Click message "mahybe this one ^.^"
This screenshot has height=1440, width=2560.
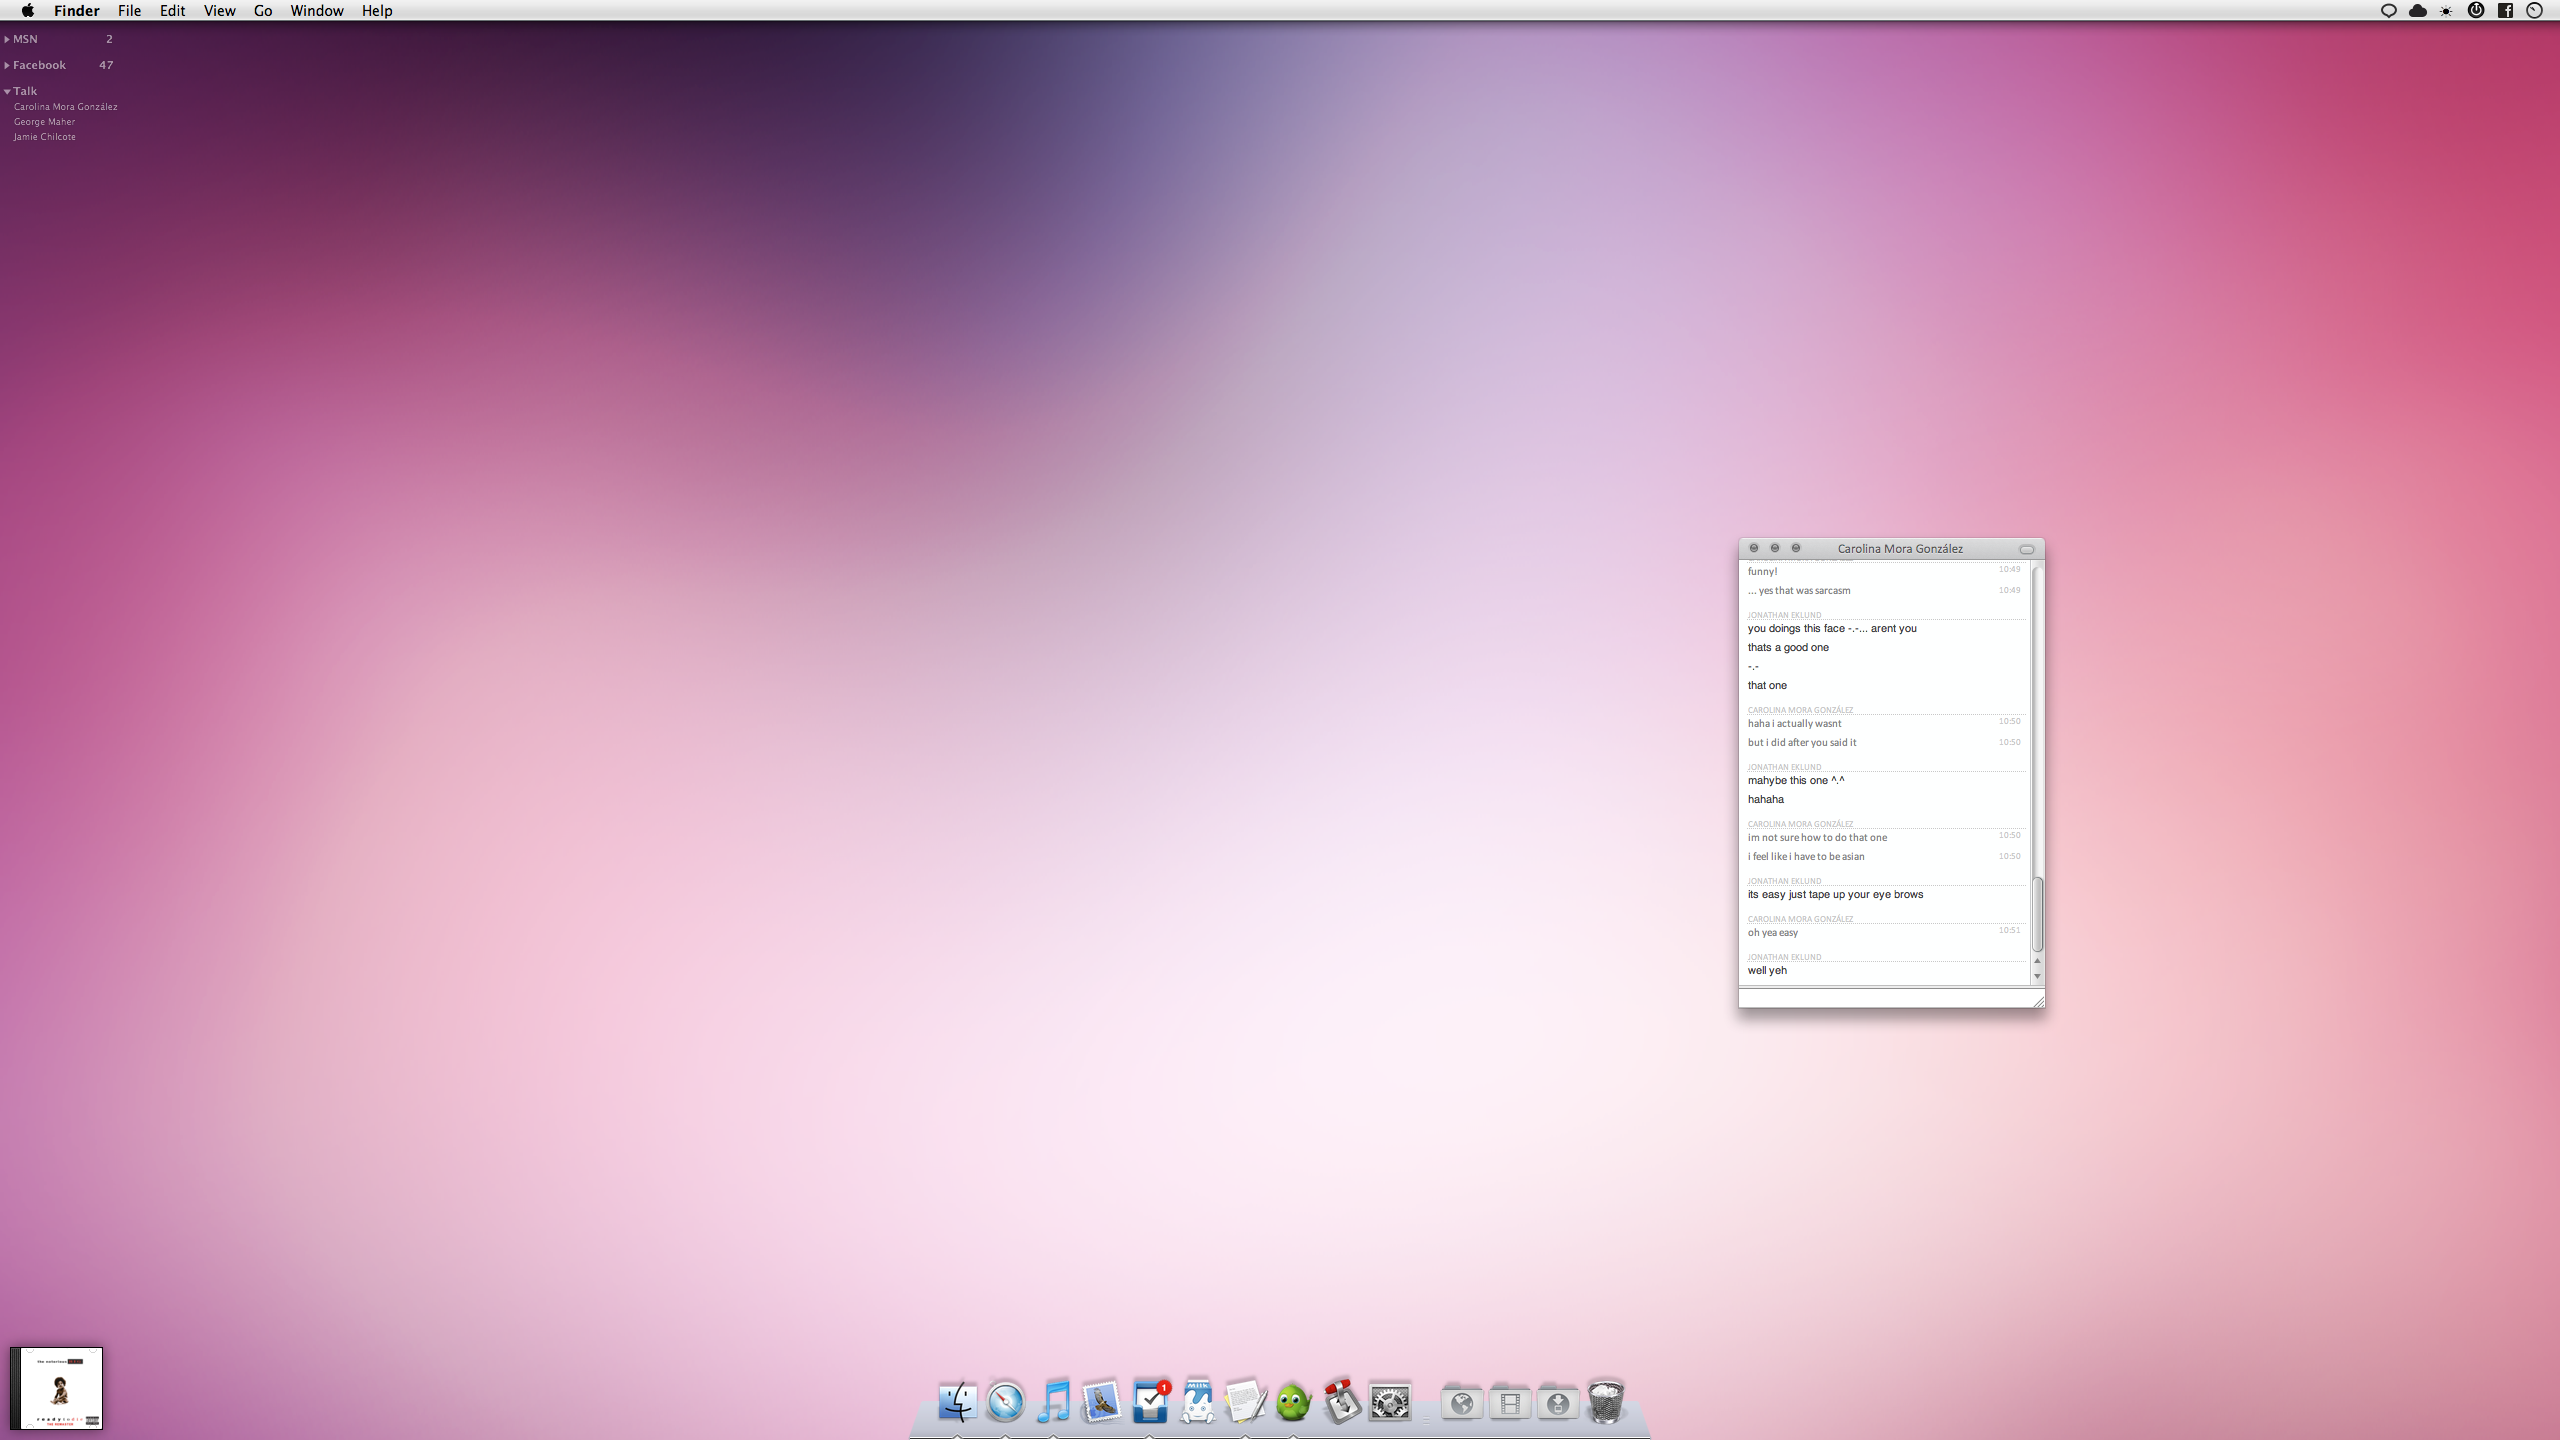click(x=1796, y=780)
